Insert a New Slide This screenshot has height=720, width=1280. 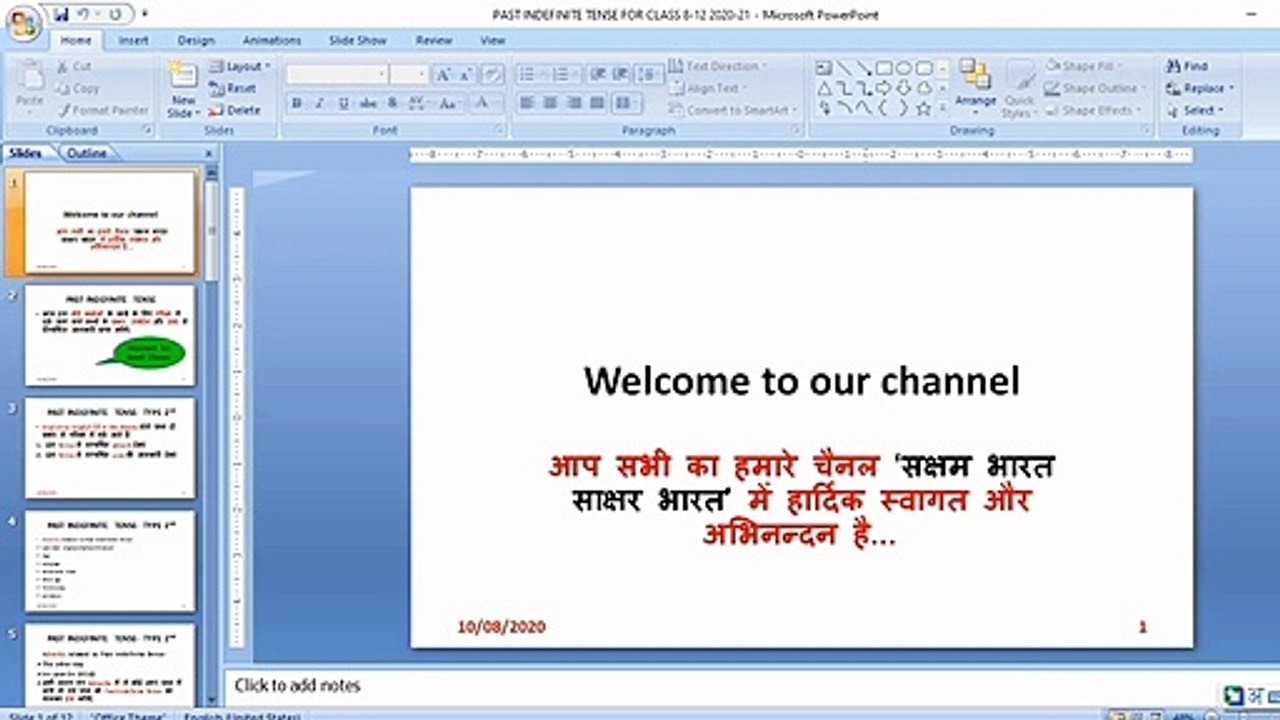[x=183, y=88]
